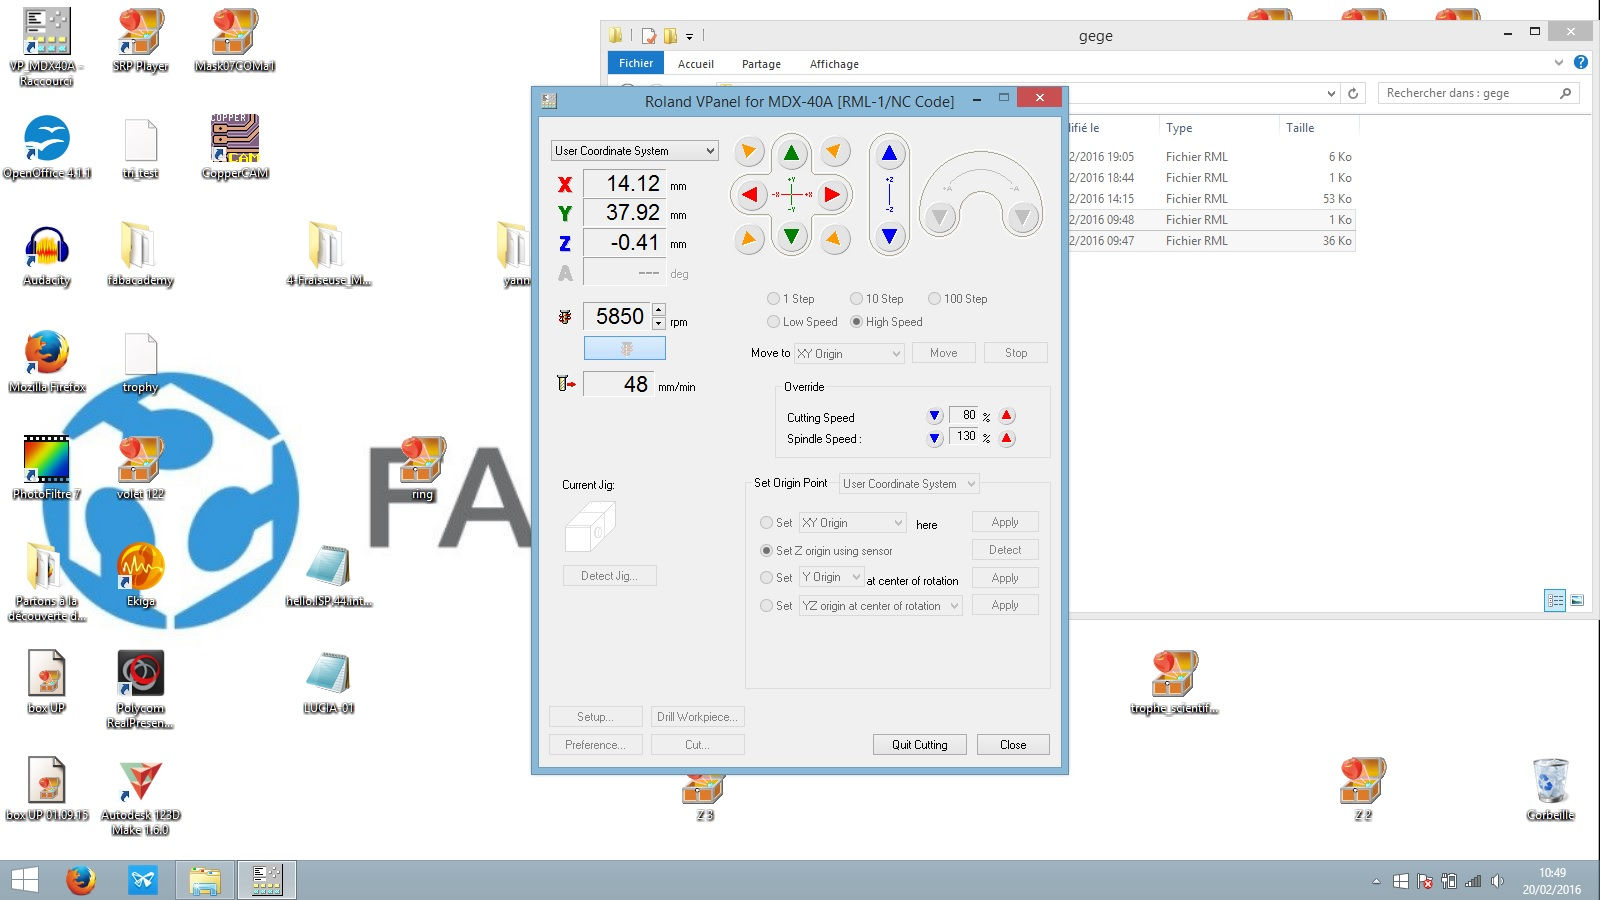
Task: Move diagonally with the upper-left orange arrow
Action: click(x=748, y=152)
